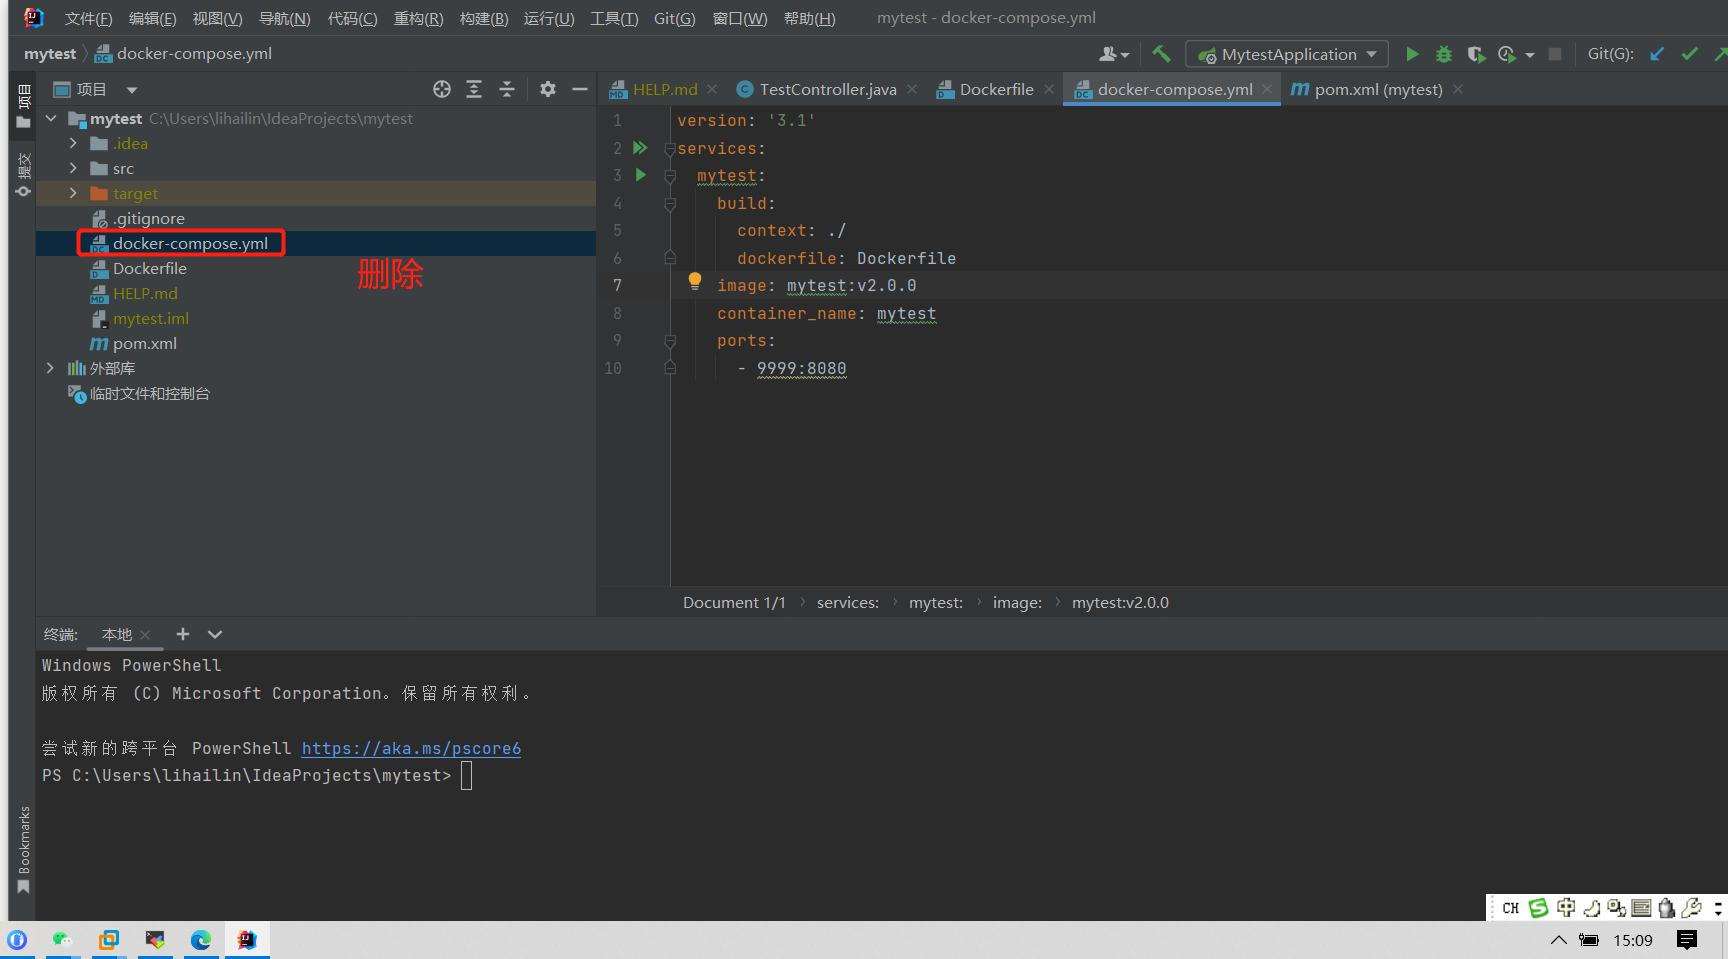Toggle fold marker on the build line

coord(670,204)
